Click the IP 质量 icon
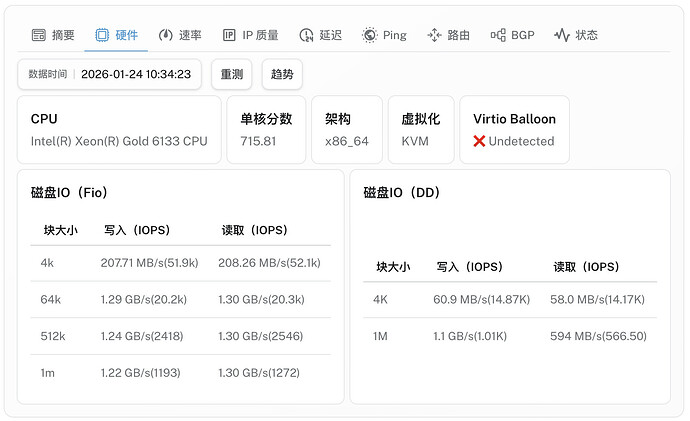 pos(229,35)
